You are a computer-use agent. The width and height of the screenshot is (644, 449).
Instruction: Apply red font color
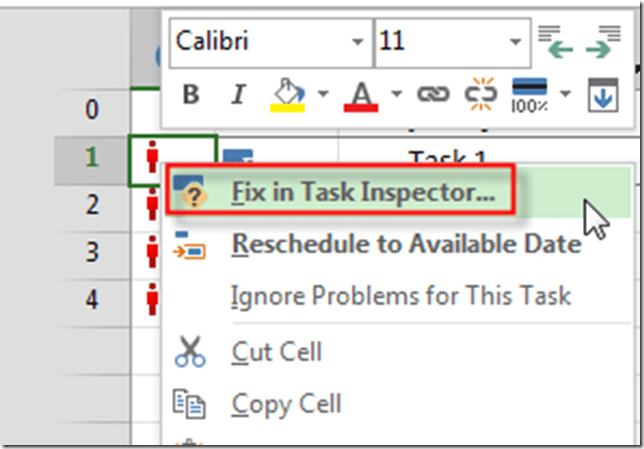pyautogui.click(x=360, y=94)
